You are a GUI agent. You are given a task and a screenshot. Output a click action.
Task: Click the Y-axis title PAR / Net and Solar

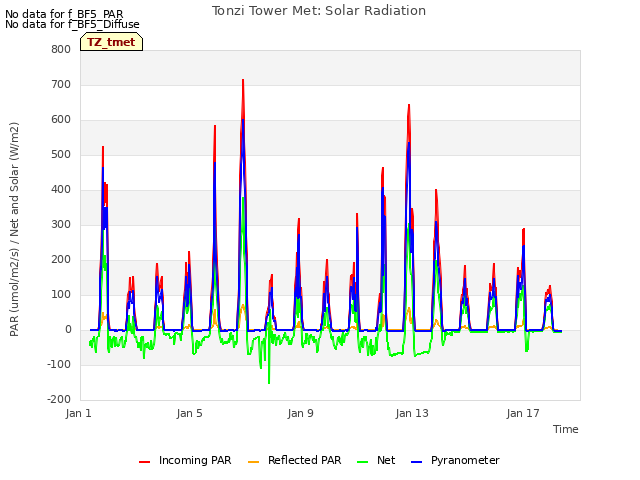coord(14,229)
